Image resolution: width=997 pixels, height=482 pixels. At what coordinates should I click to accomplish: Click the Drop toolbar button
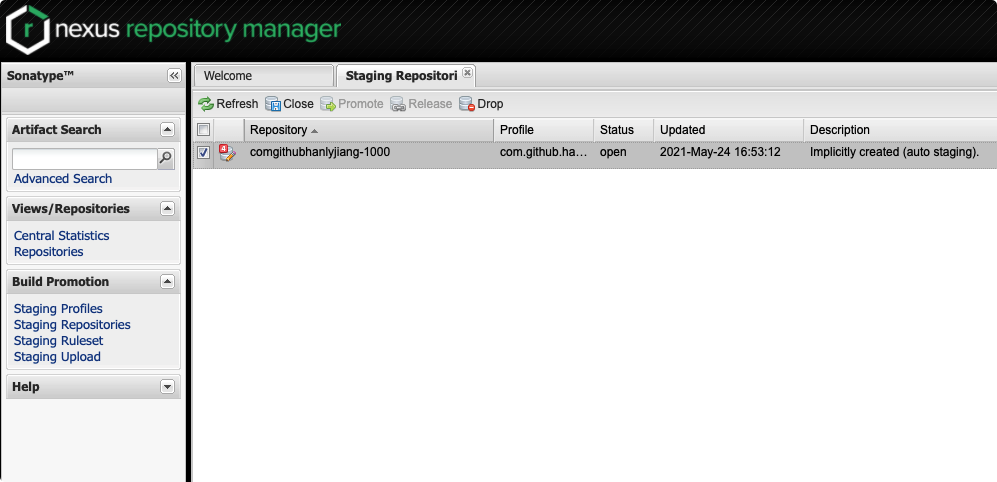[x=481, y=104]
